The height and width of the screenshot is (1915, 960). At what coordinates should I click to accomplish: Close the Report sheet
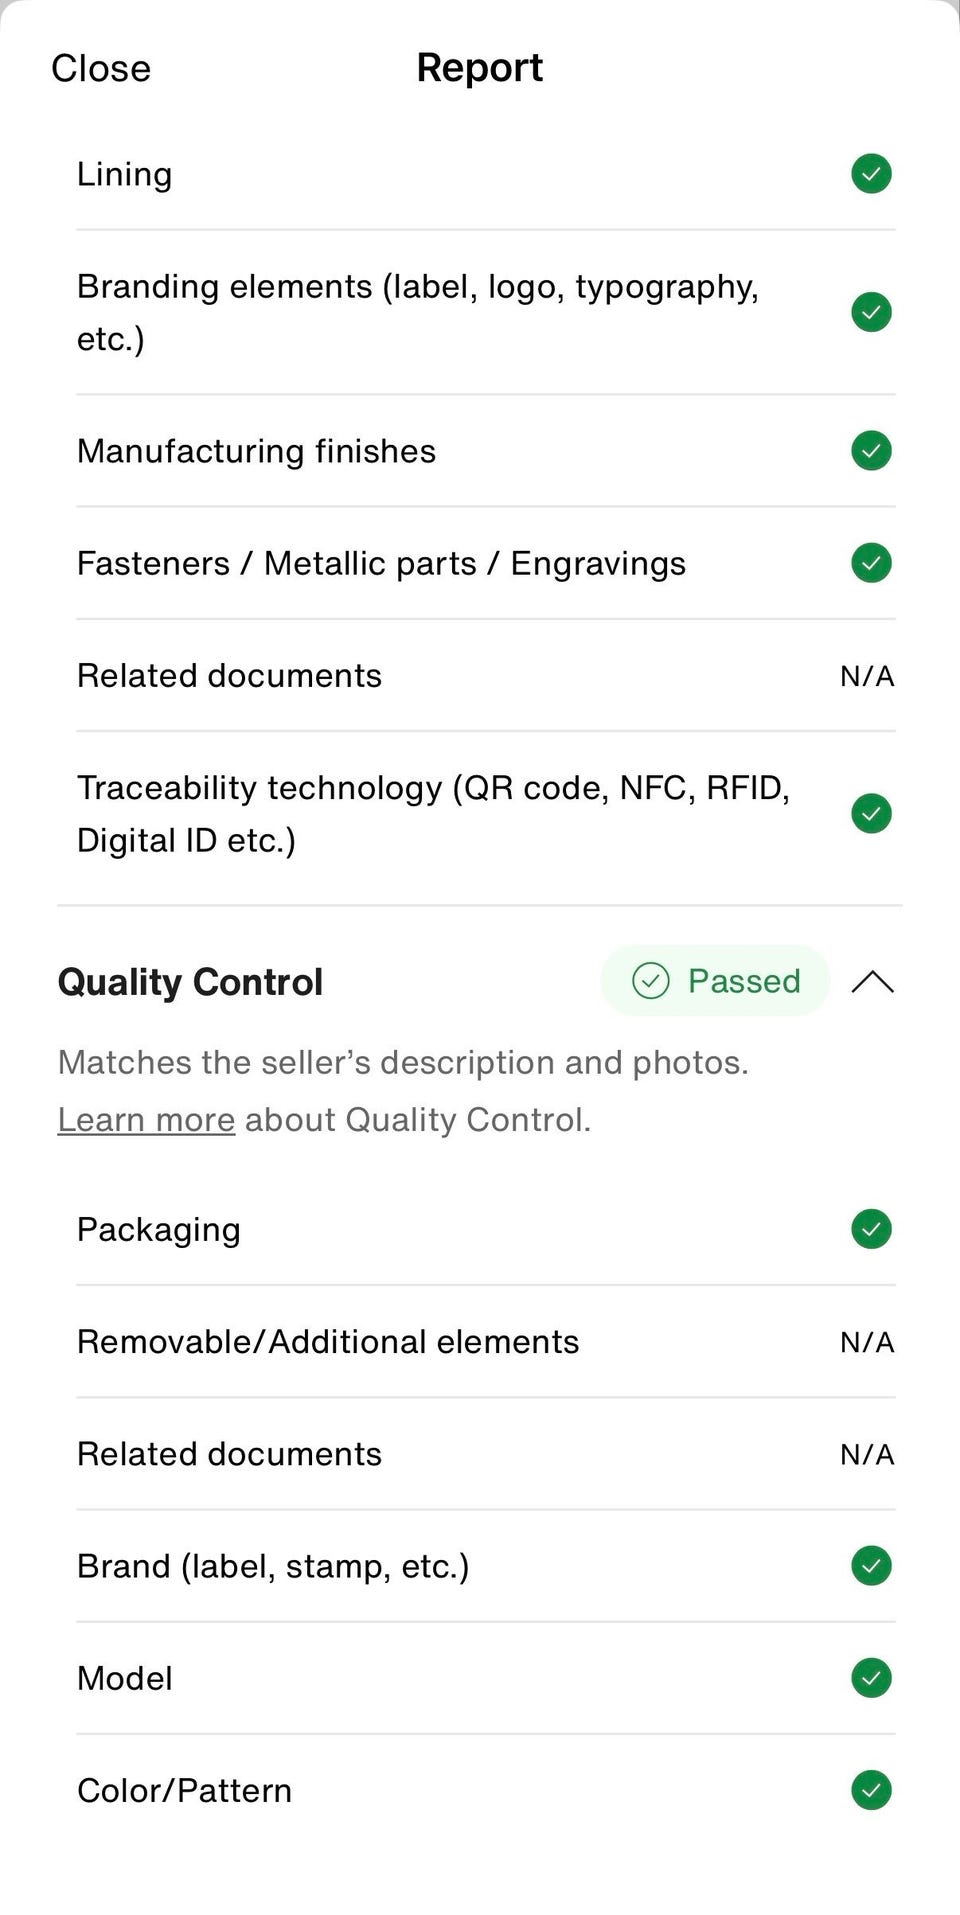coord(101,68)
